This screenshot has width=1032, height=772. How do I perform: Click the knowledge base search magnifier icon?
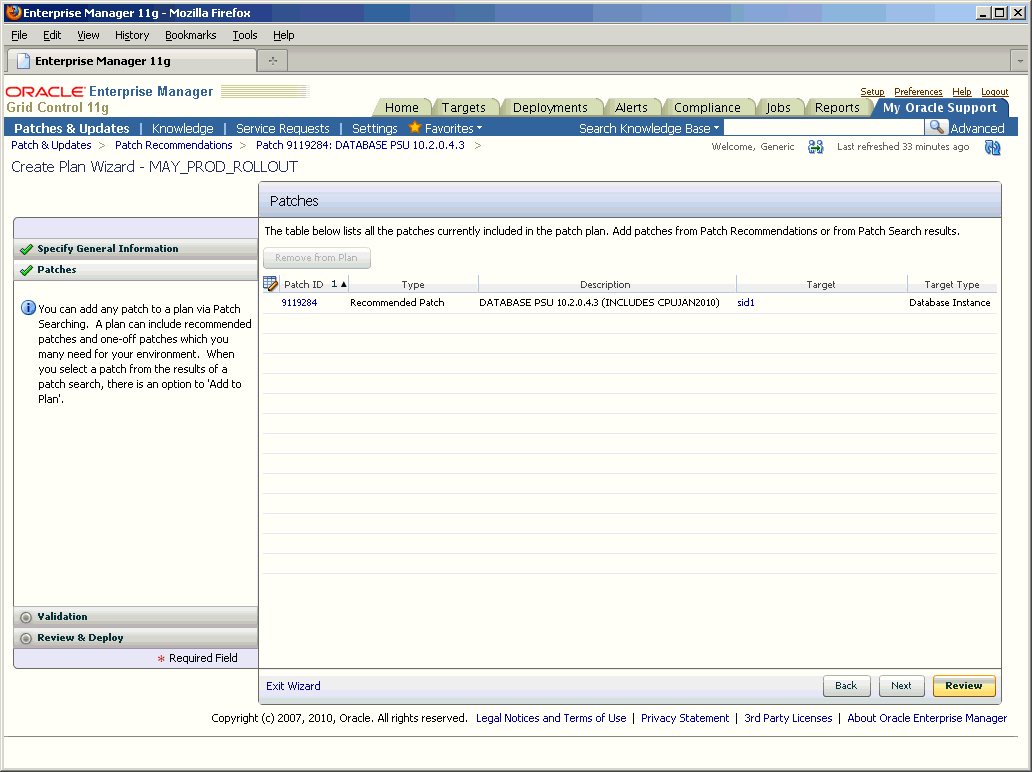click(x=936, y=127)
